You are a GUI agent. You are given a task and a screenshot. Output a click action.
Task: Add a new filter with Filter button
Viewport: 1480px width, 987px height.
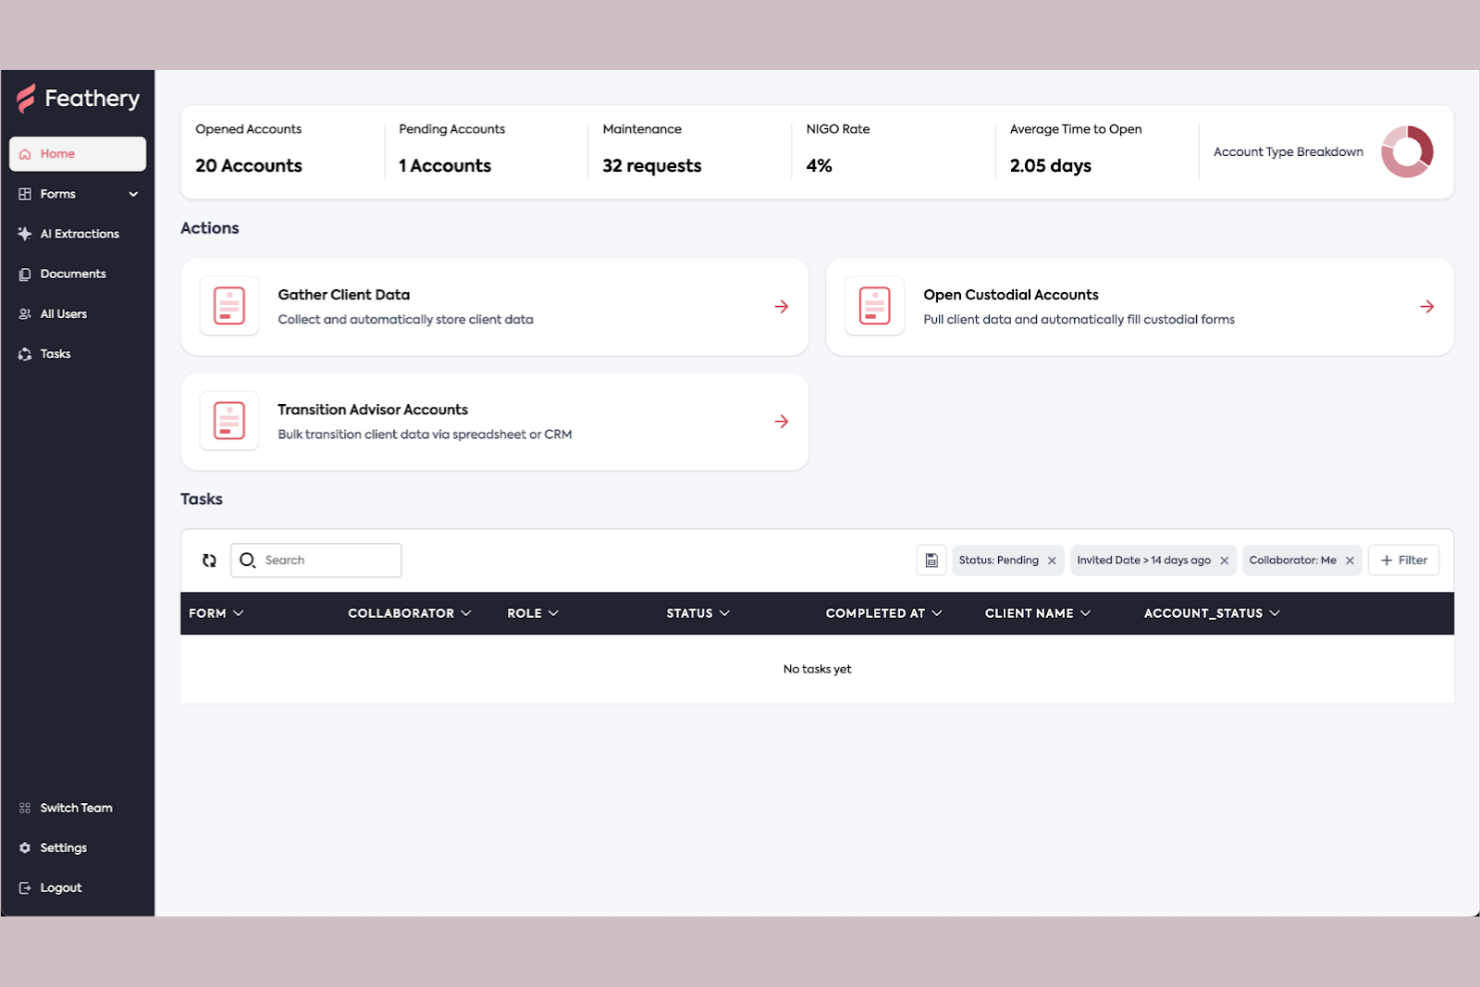(x=1403, y=560)
